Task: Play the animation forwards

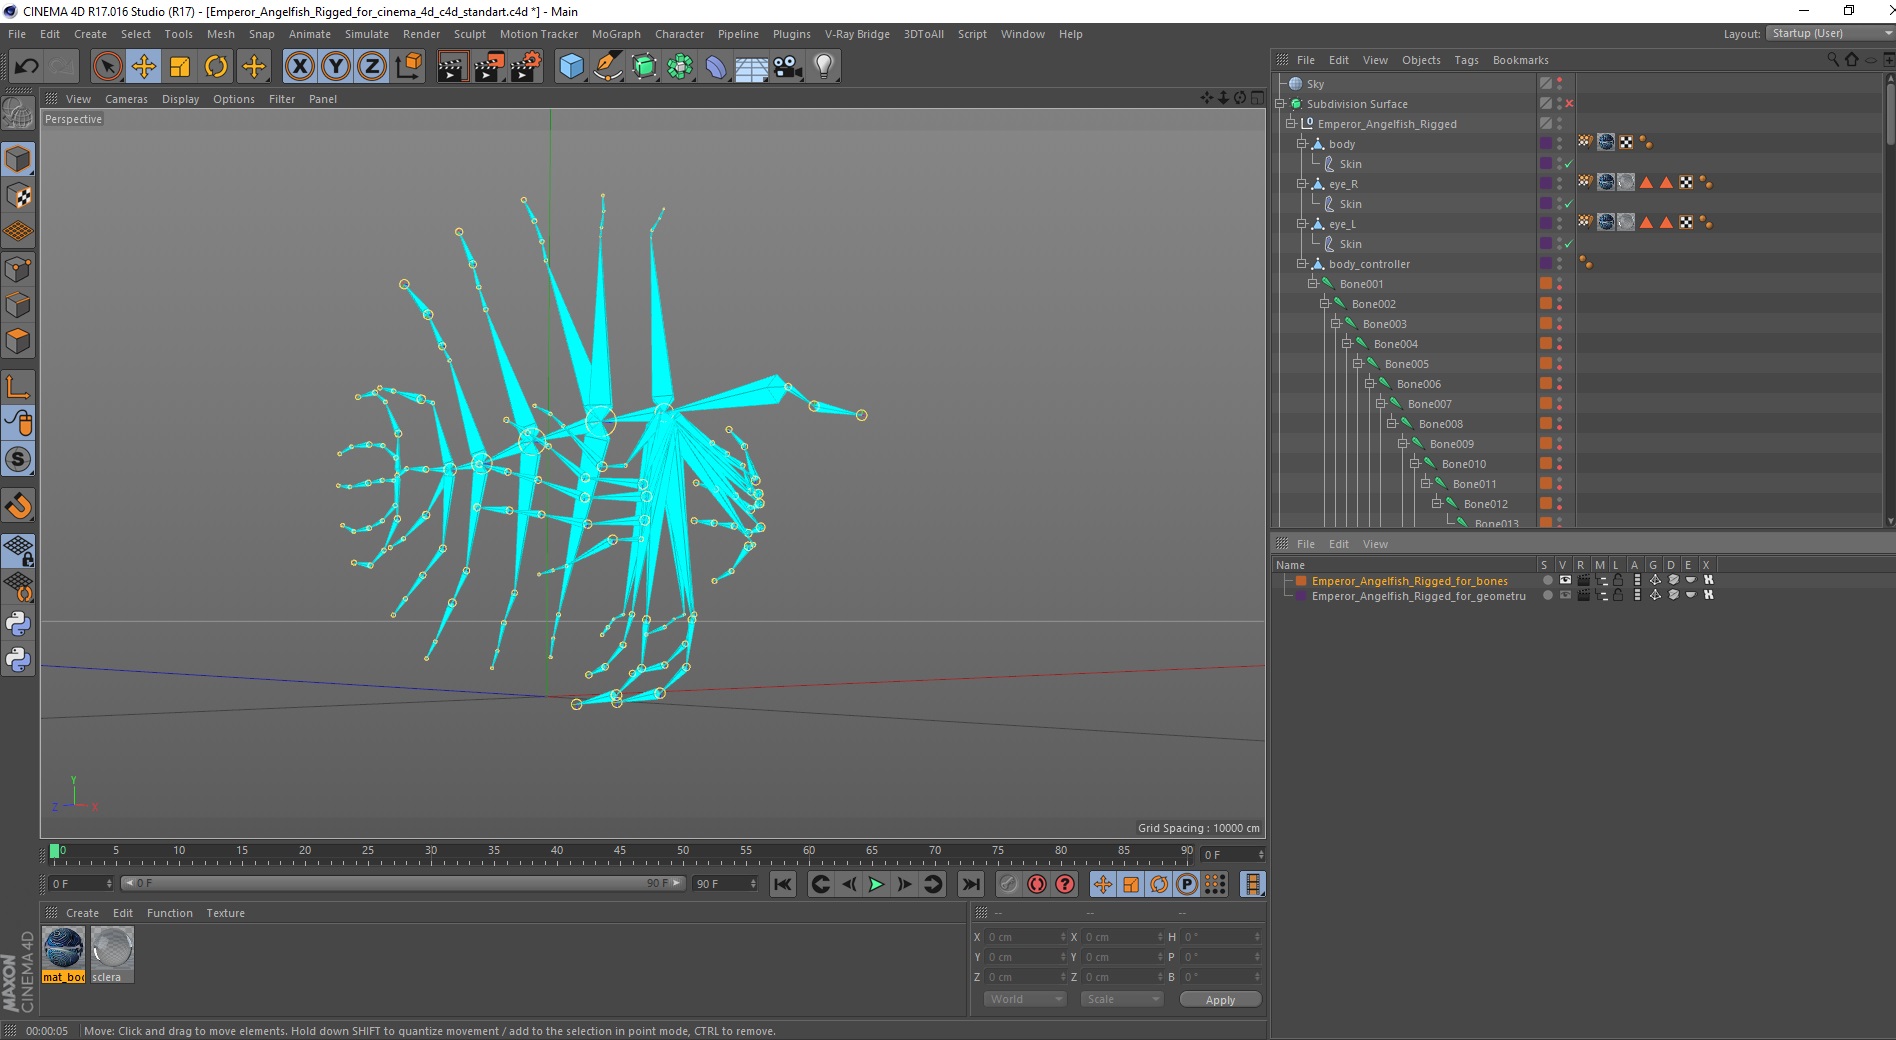Action: pyautogui.click(x=876, y=884)
